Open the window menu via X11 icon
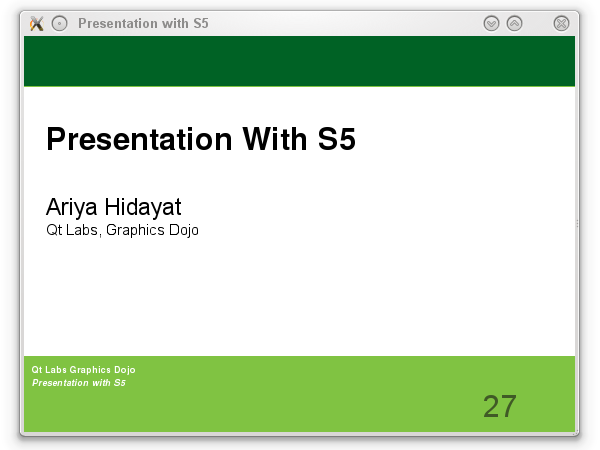This screenshot has width=600, height=450. (37, 23)
